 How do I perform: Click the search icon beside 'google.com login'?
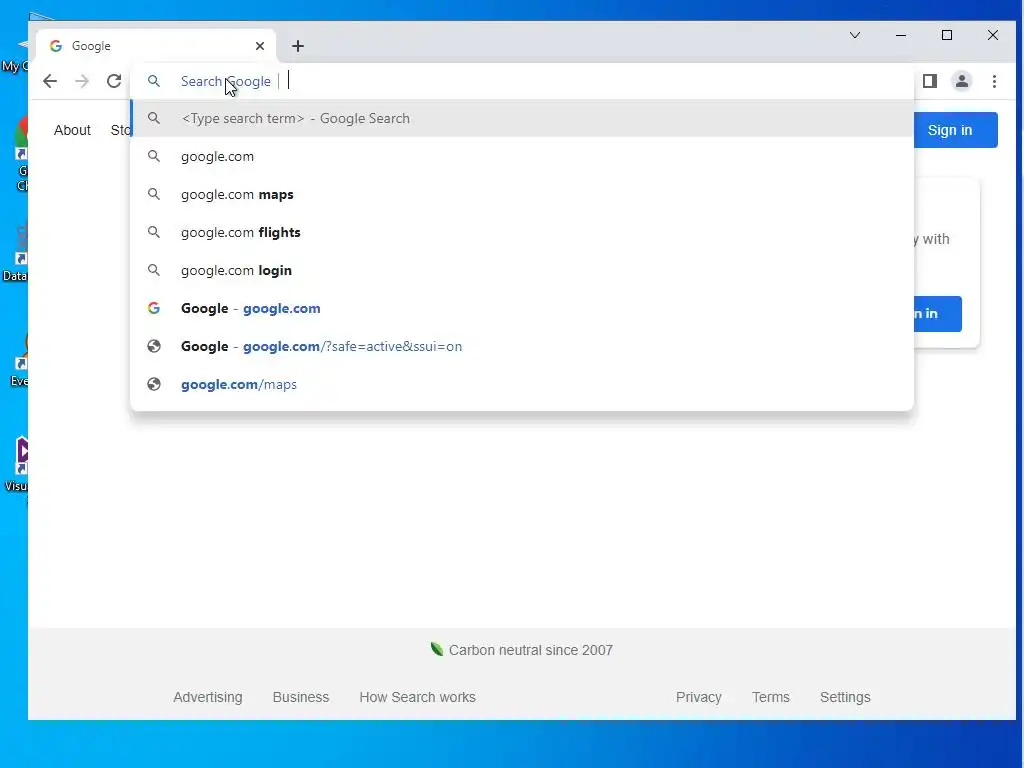pyautogui.click(x=153, y=270)
